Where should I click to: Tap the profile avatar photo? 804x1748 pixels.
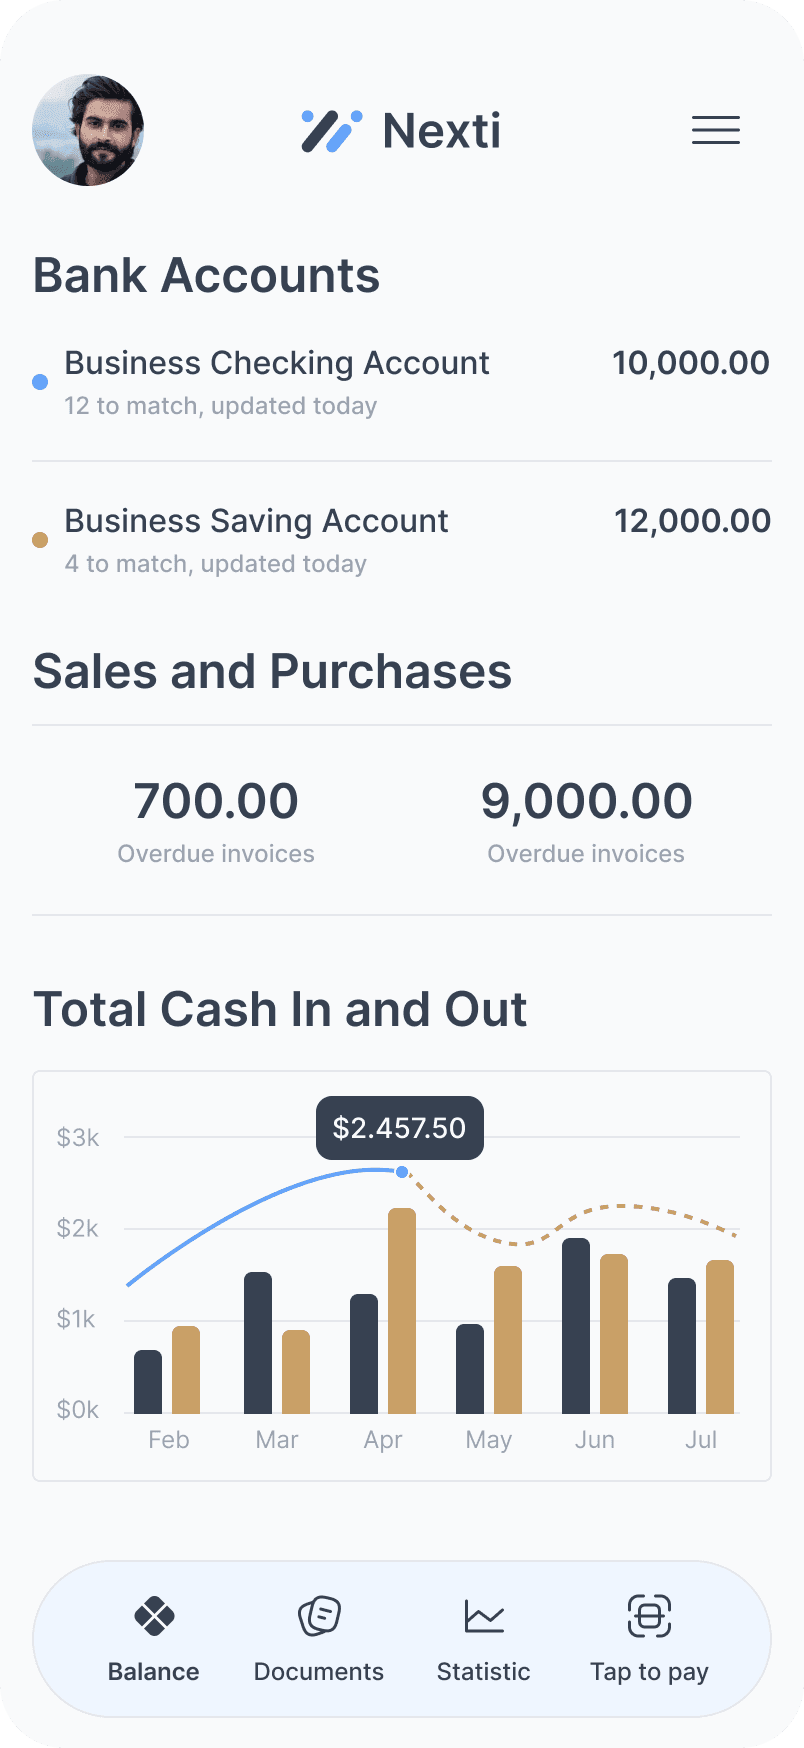(88, 130)
